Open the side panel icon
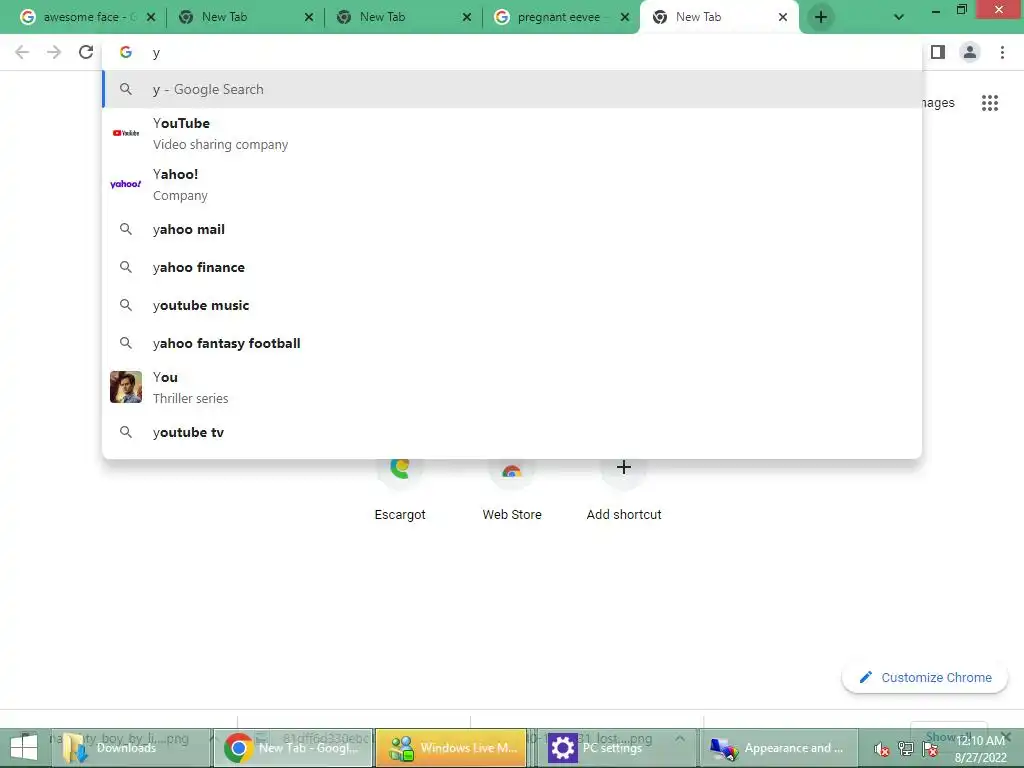Image resolution: width=1024 pixels, height=768 pixels. point(938,52)
